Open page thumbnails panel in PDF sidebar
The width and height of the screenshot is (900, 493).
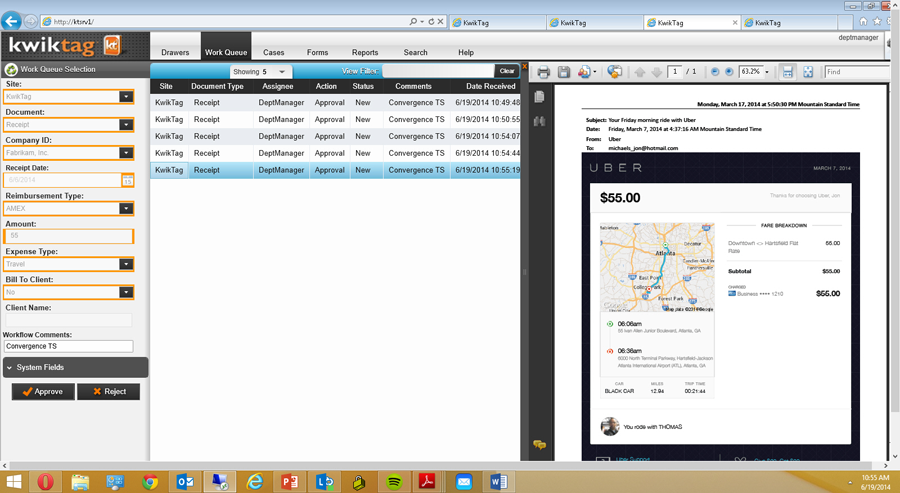(x=539, y=96)
